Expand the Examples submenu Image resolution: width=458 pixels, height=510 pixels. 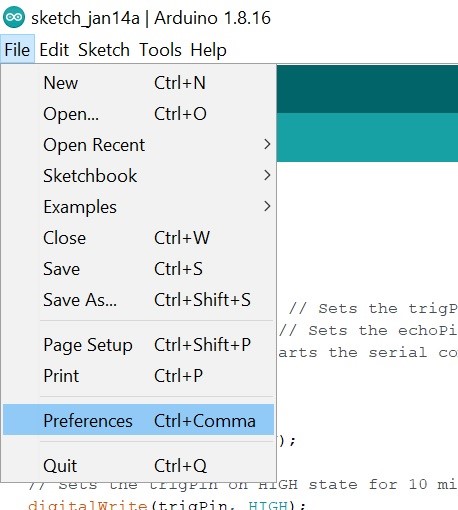[x=138, y=207]
